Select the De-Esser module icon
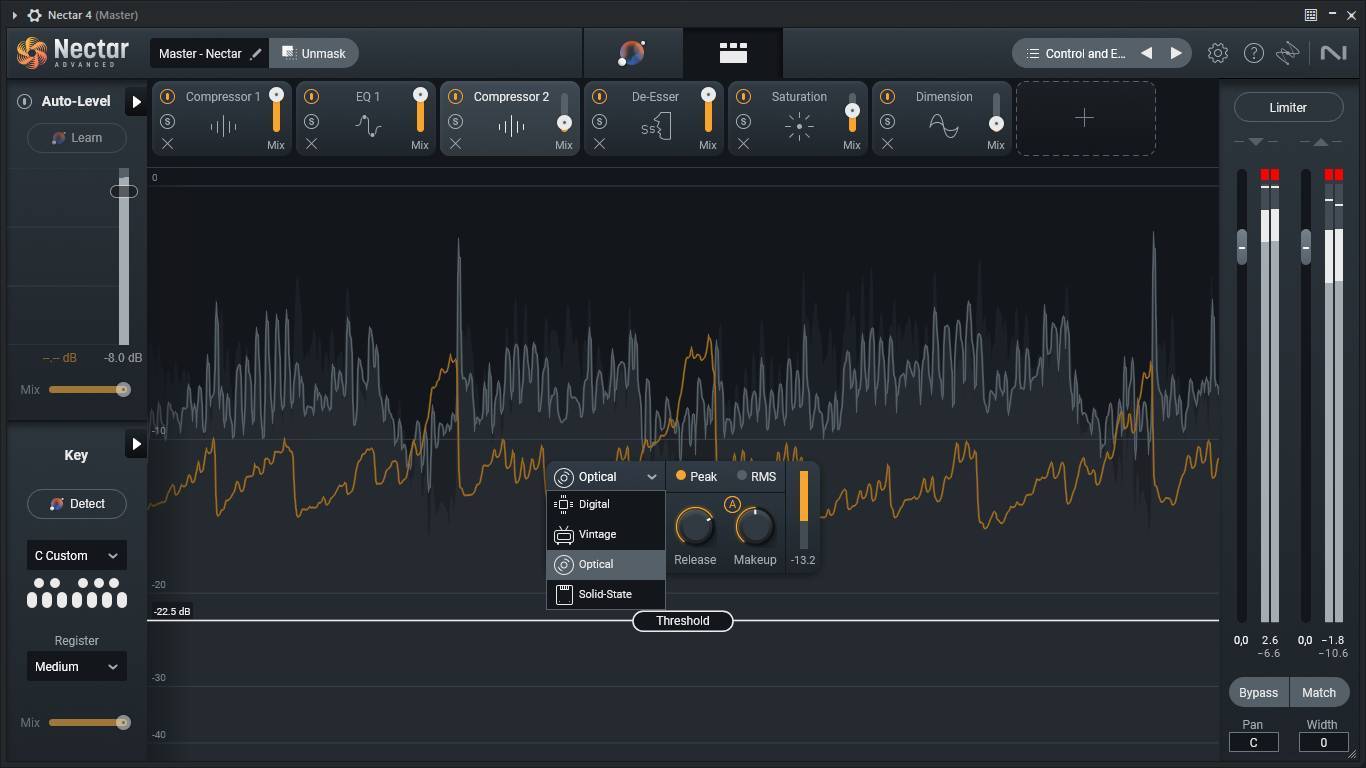Viewport: 1366px width, 768px height. (x=656, y=126)
